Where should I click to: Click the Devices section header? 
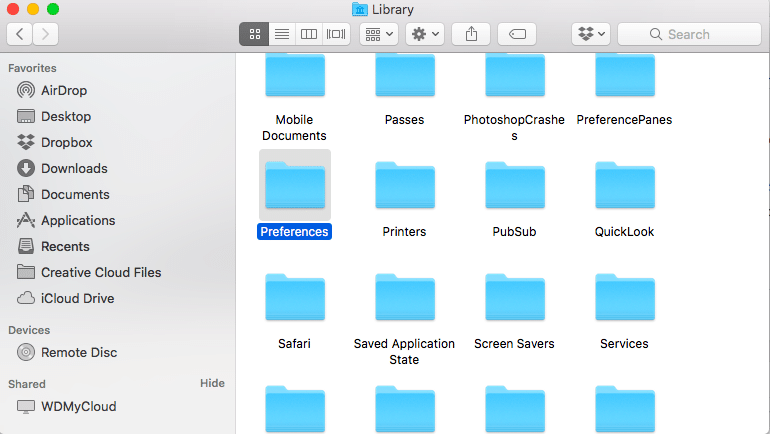tap(29, 330)
